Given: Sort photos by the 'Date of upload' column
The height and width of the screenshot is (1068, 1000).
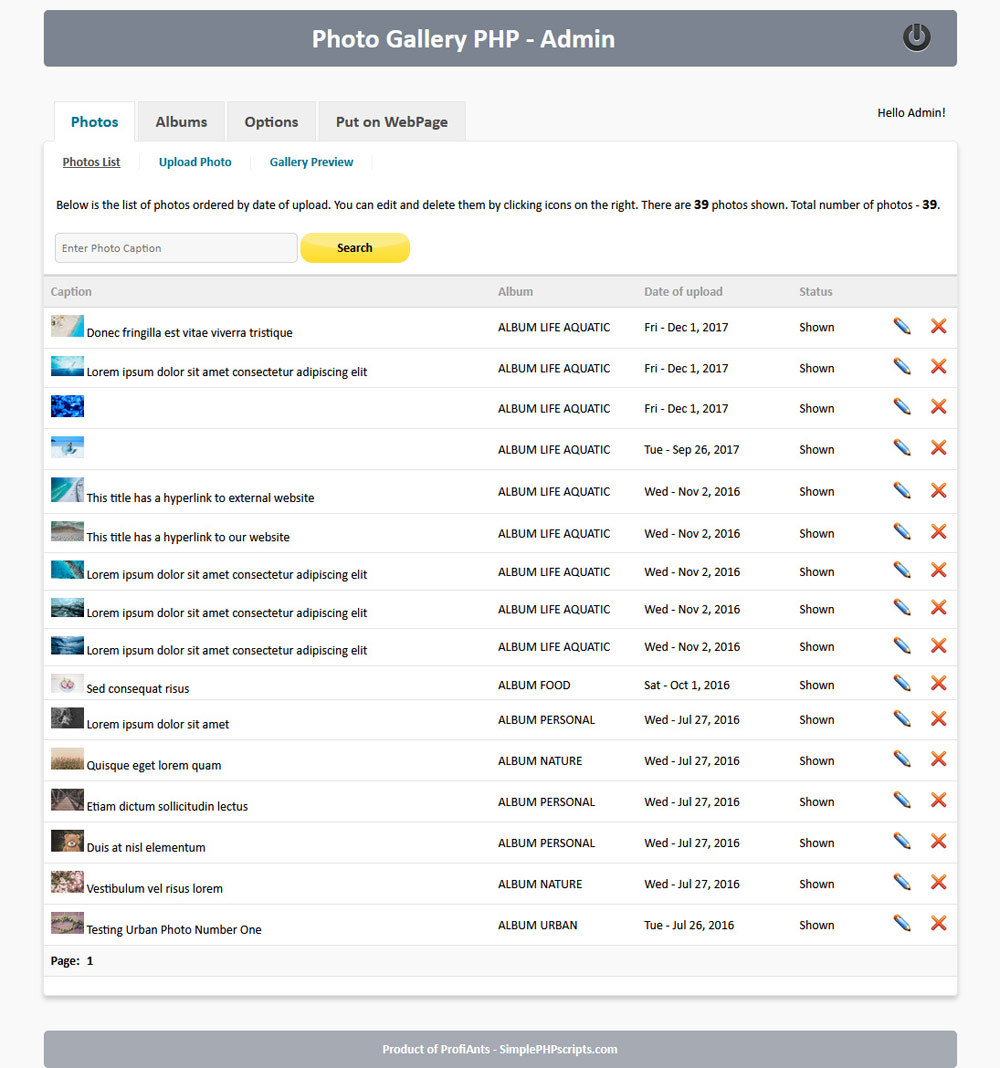Looking at the screenshot, I should [x=683, y=291].
